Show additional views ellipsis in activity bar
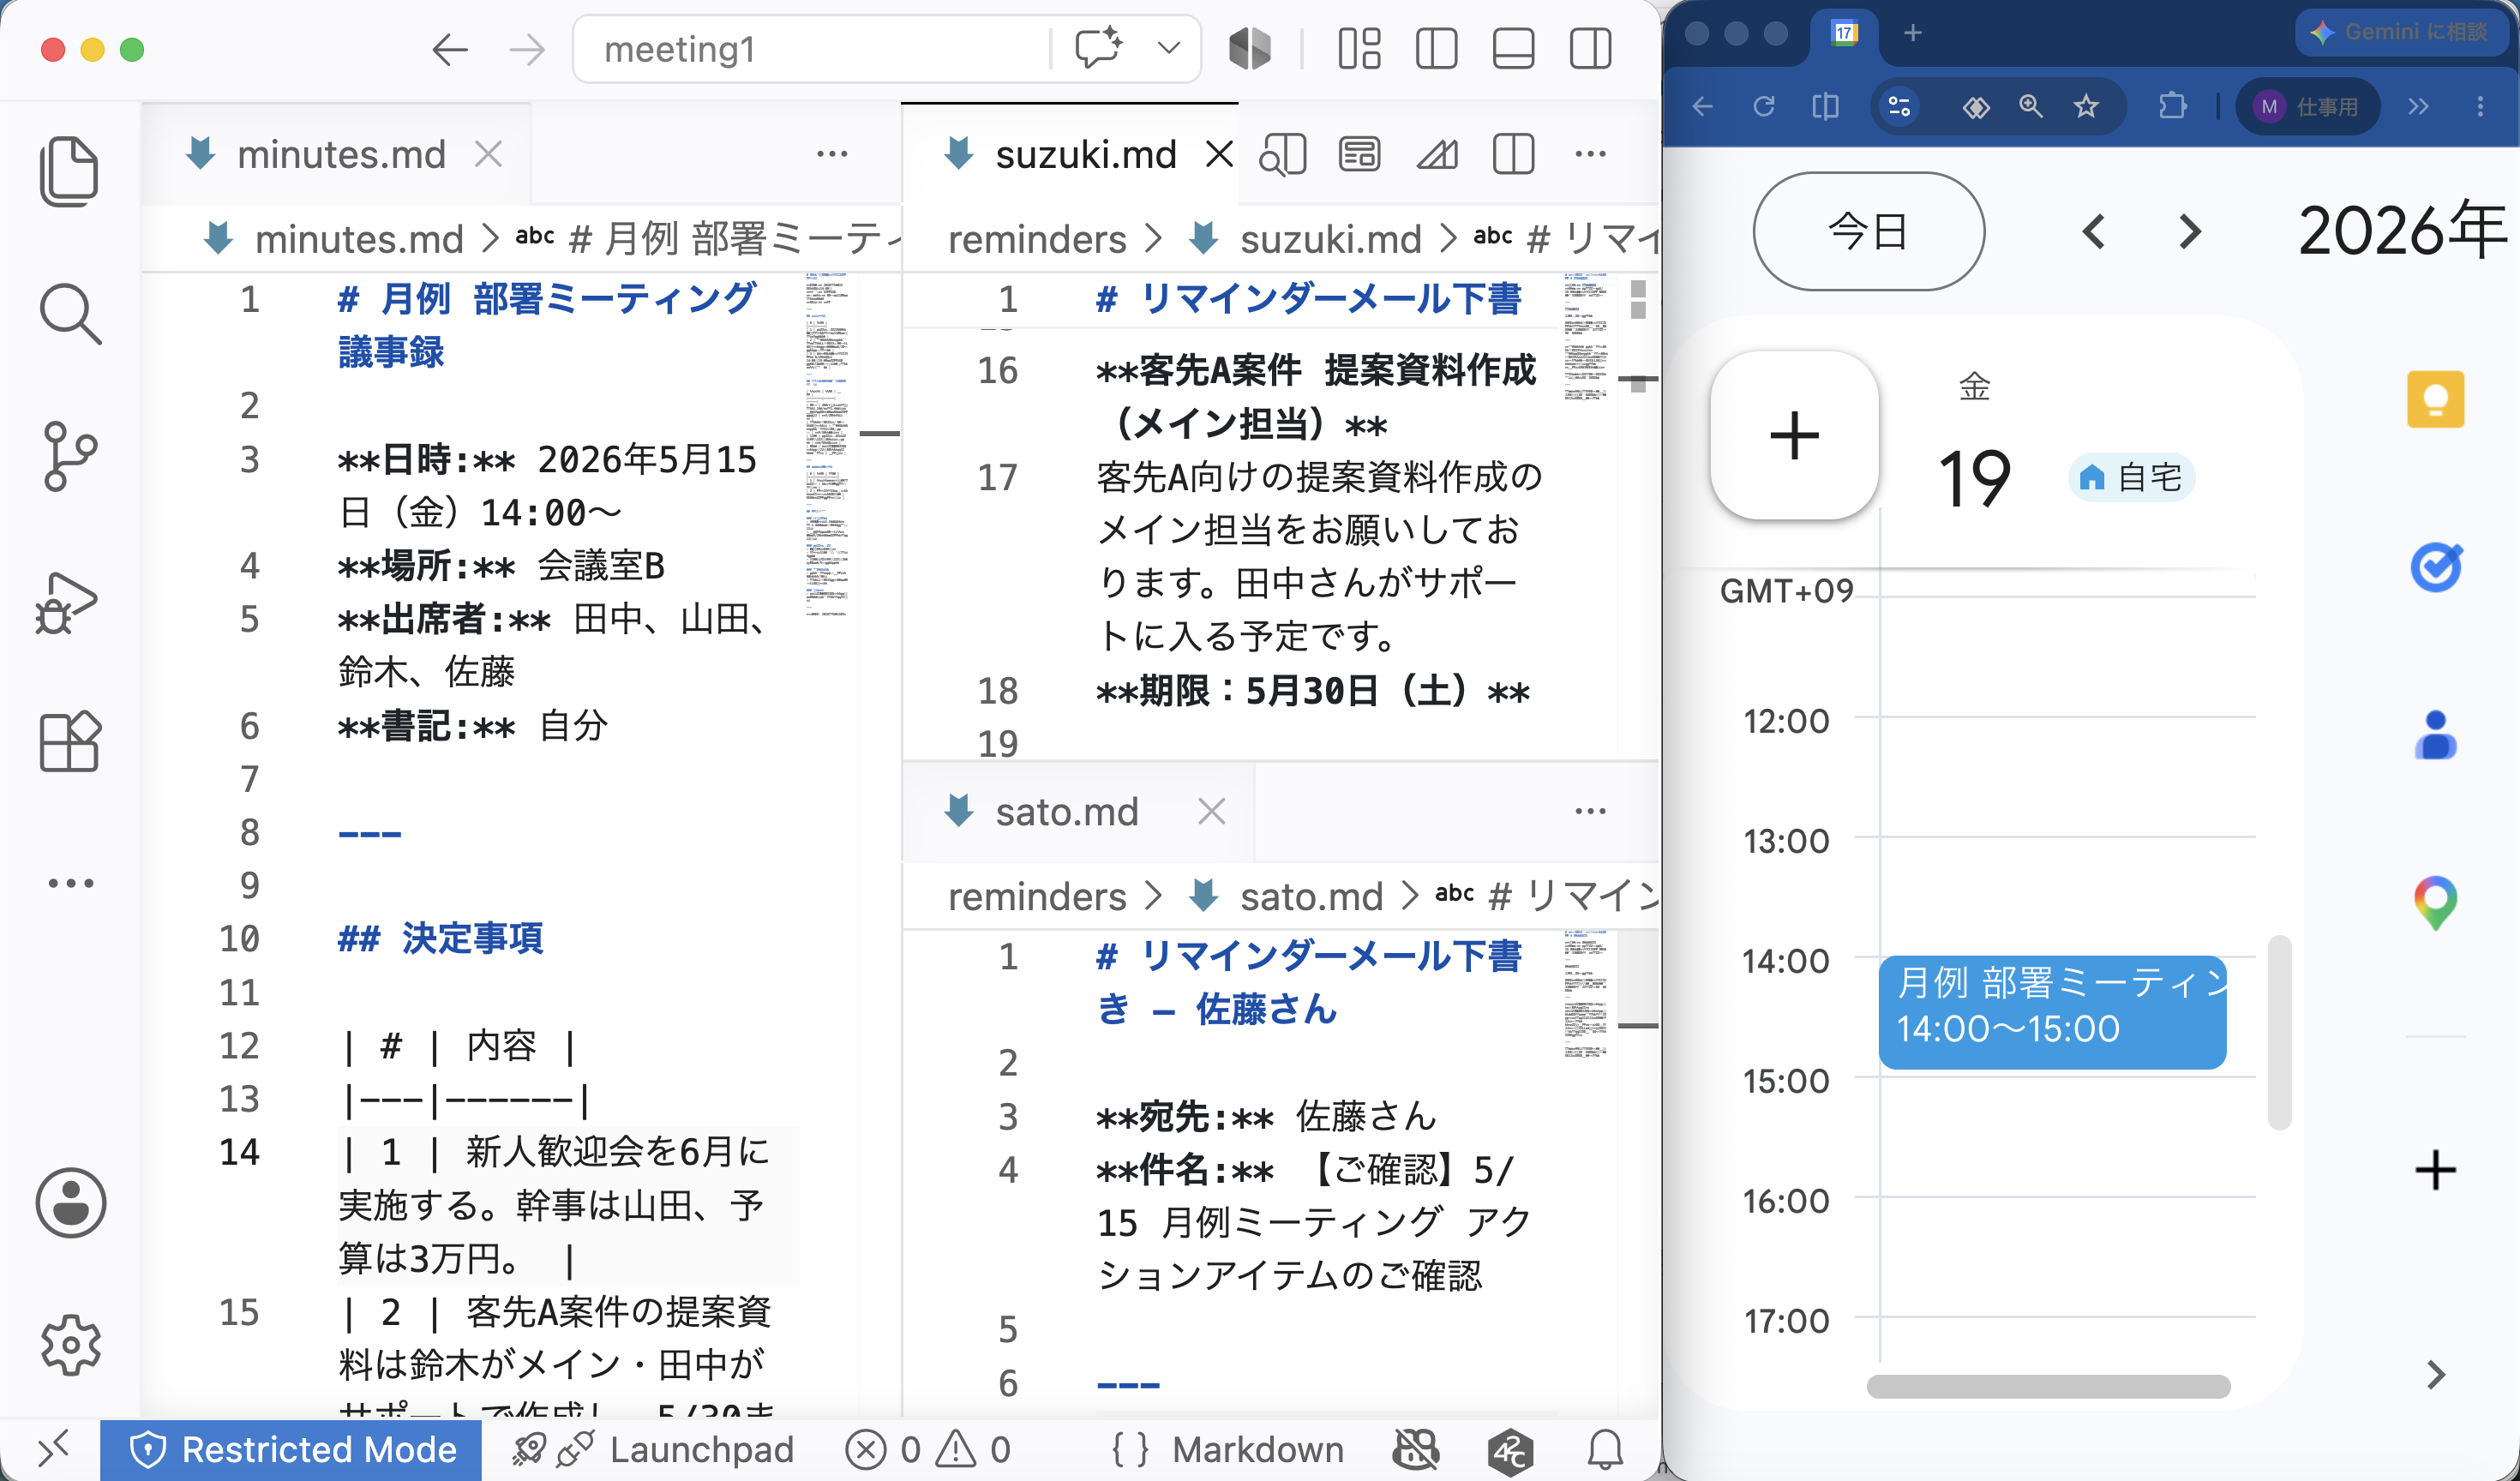Viewport: 2520px width, 1481px height. click(70, 883)
